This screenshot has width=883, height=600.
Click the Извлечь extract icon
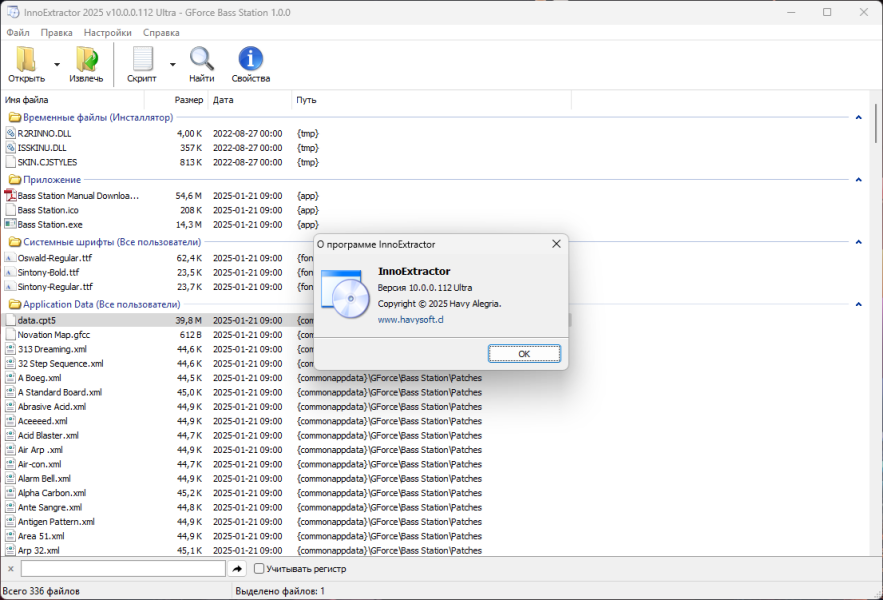(86, 59)
